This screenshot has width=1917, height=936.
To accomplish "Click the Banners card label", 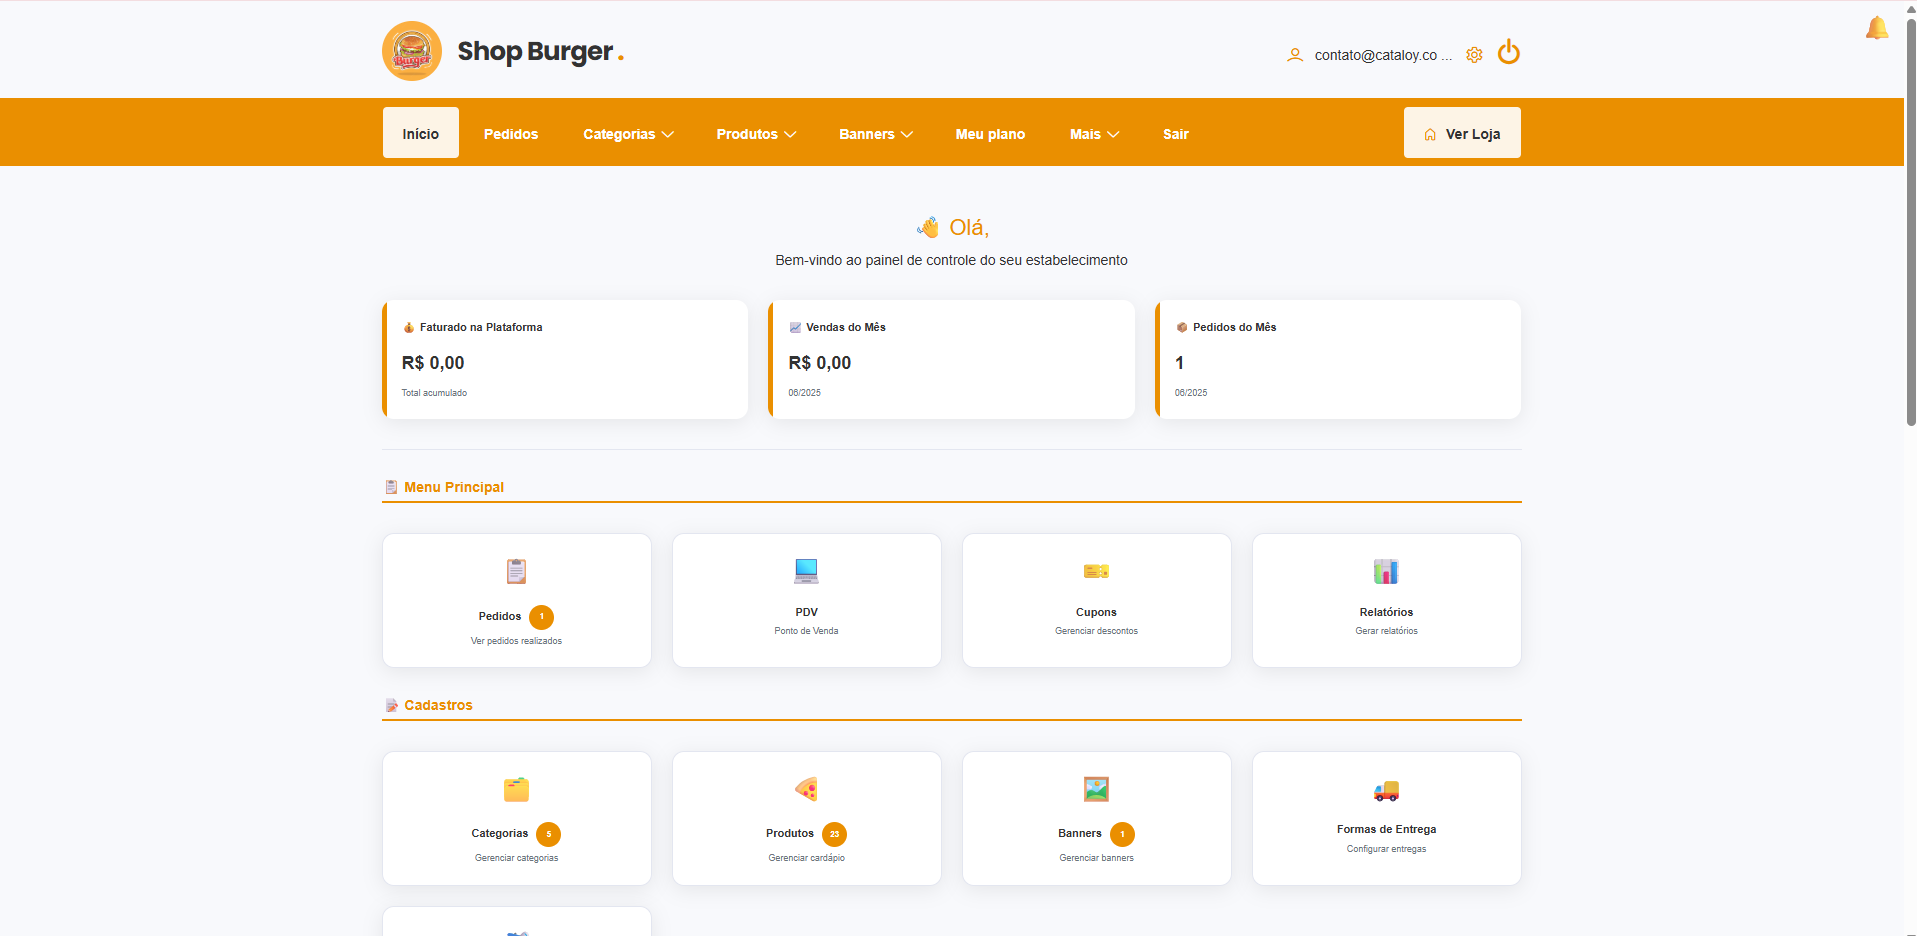I will (1080, 833).
